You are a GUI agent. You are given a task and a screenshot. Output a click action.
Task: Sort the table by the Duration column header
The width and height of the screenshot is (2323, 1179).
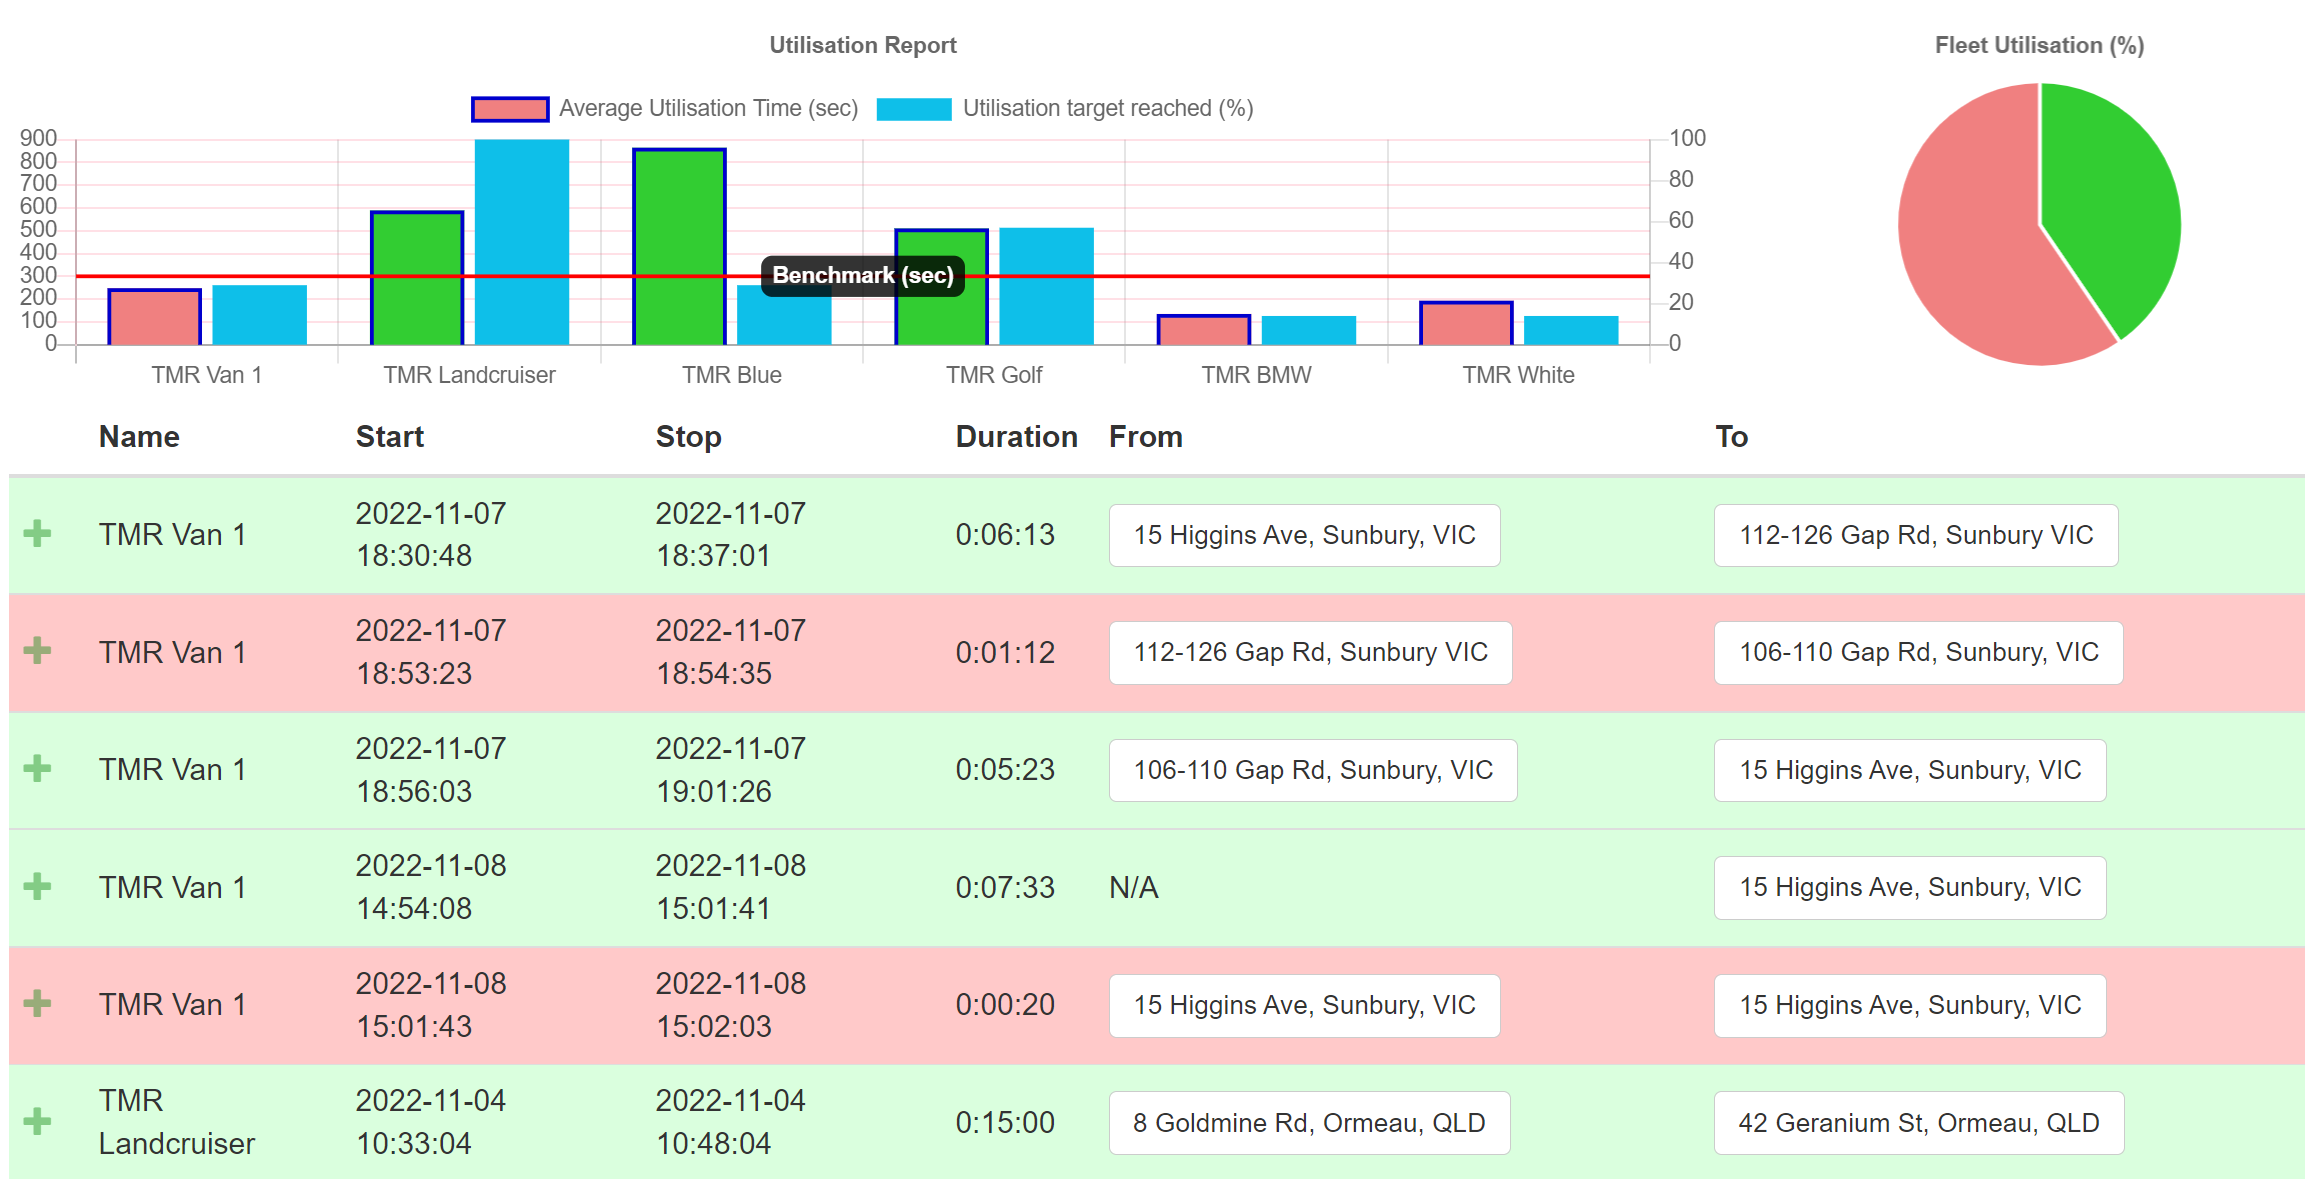pos(1016,436)
